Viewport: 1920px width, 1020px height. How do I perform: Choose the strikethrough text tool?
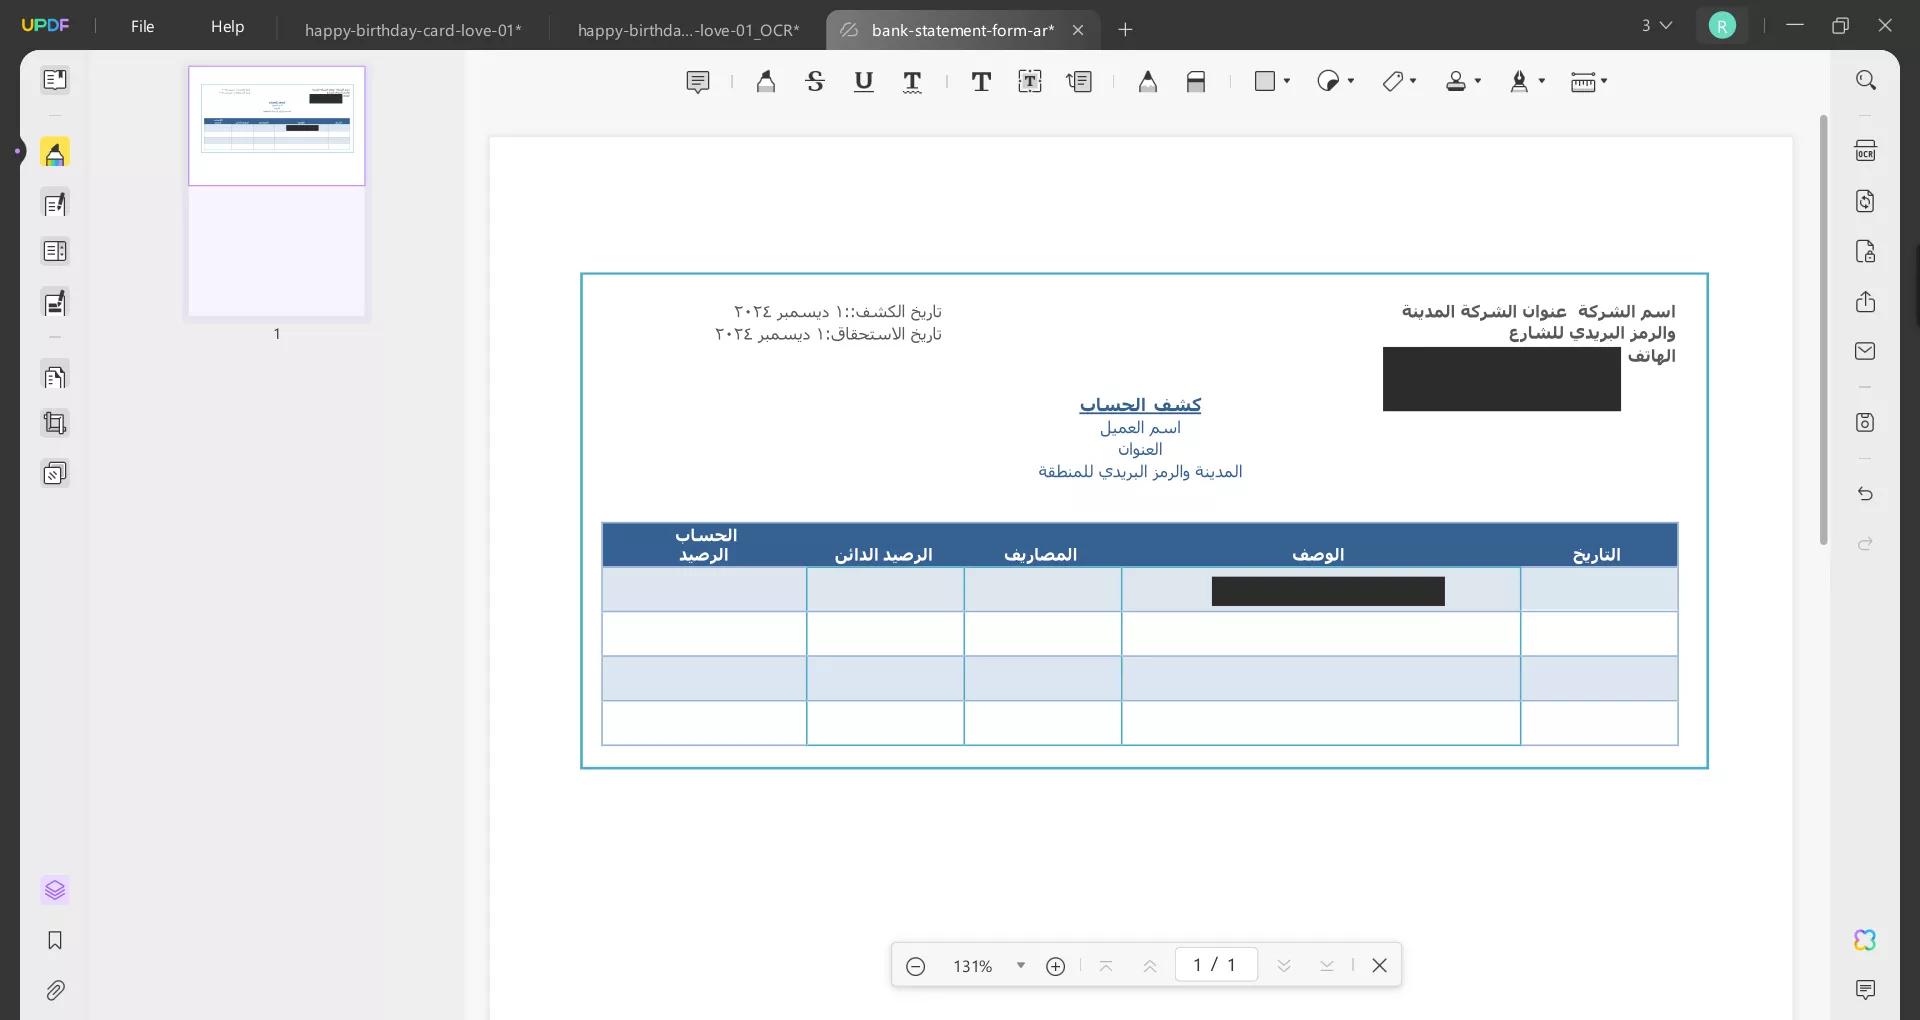(815, 82)
